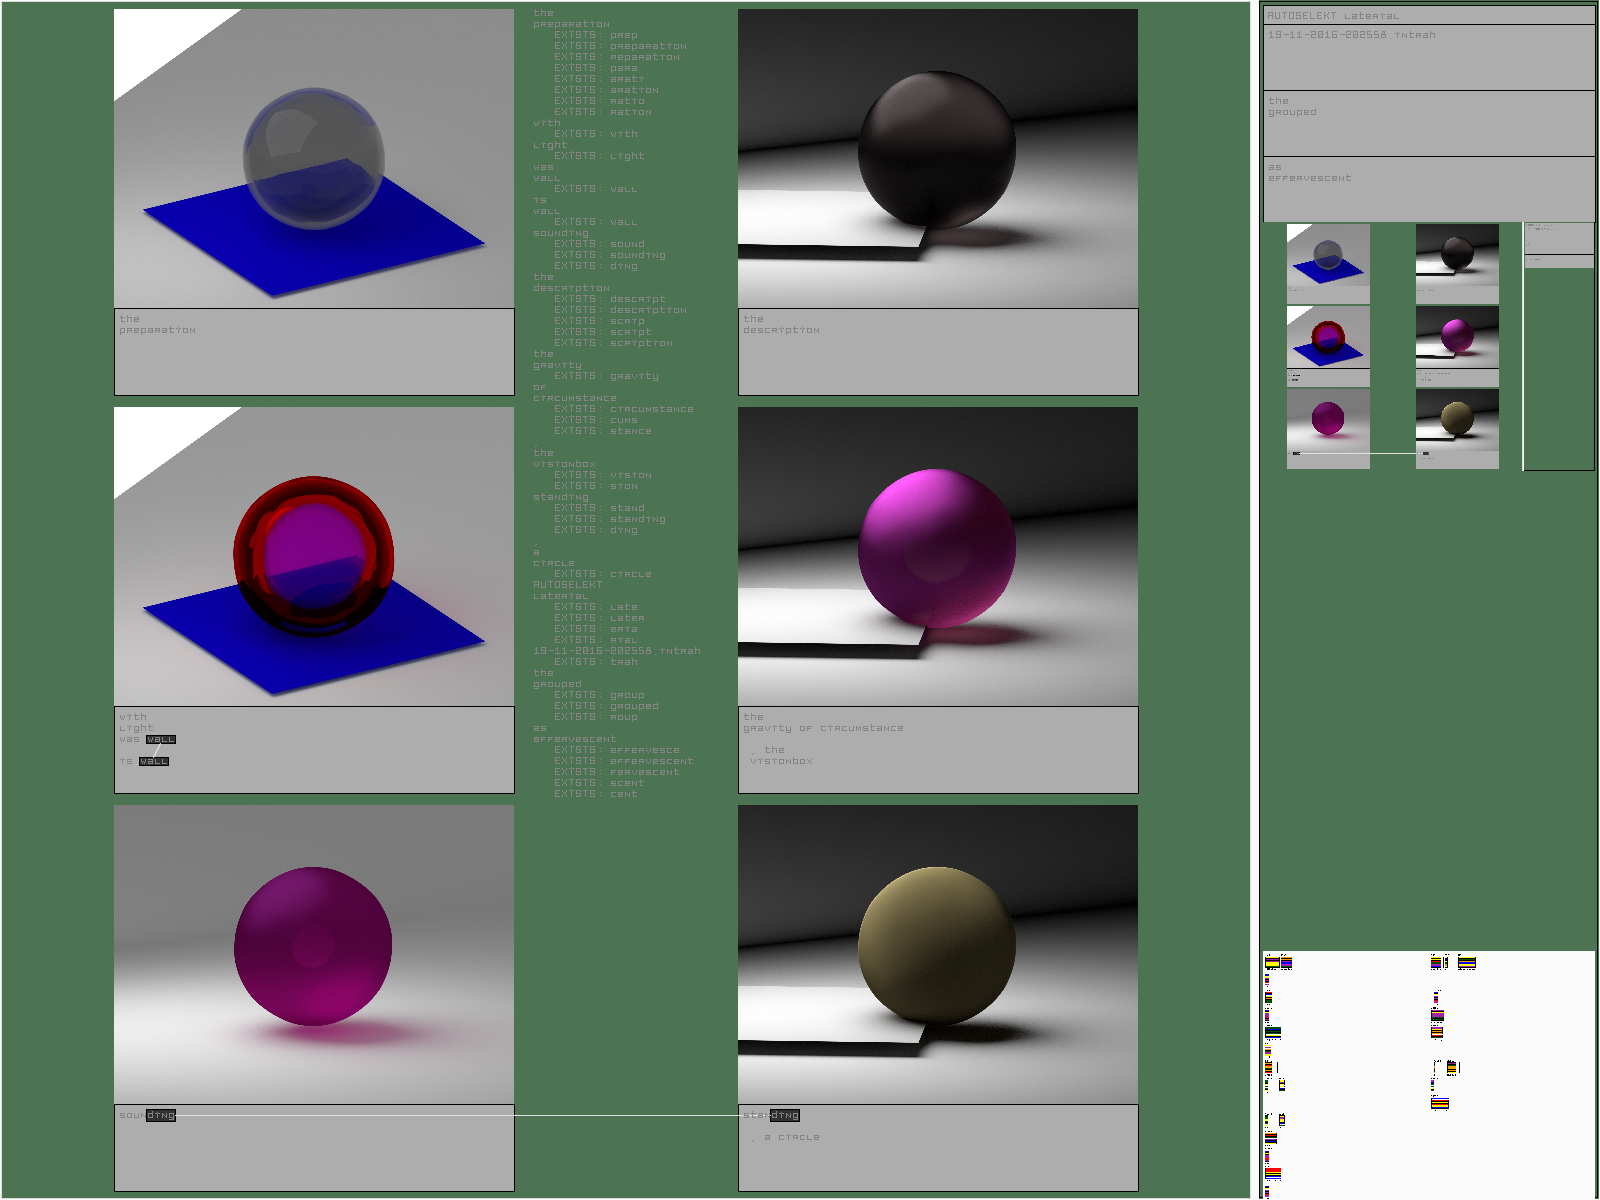
Task: Click the "EXISTS : with" line
Action: click(x=596, y=134)
